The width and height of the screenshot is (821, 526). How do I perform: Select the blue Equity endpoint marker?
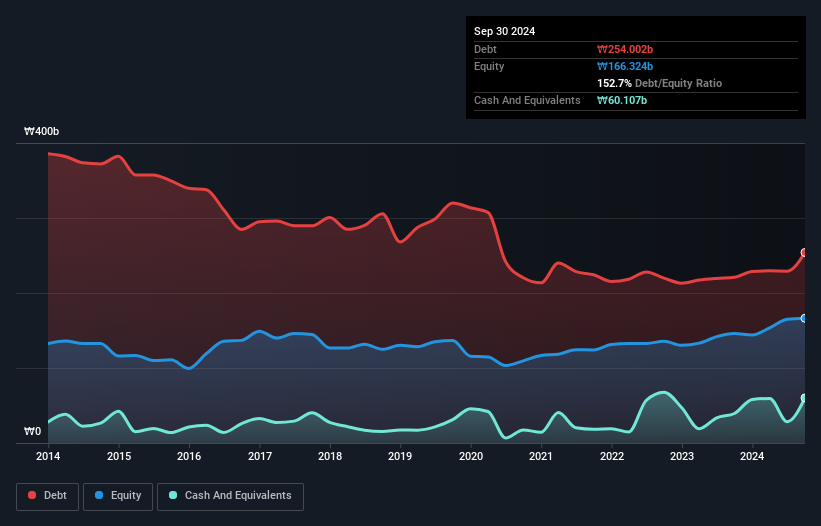pyautogui.click(x=804, y=318)
